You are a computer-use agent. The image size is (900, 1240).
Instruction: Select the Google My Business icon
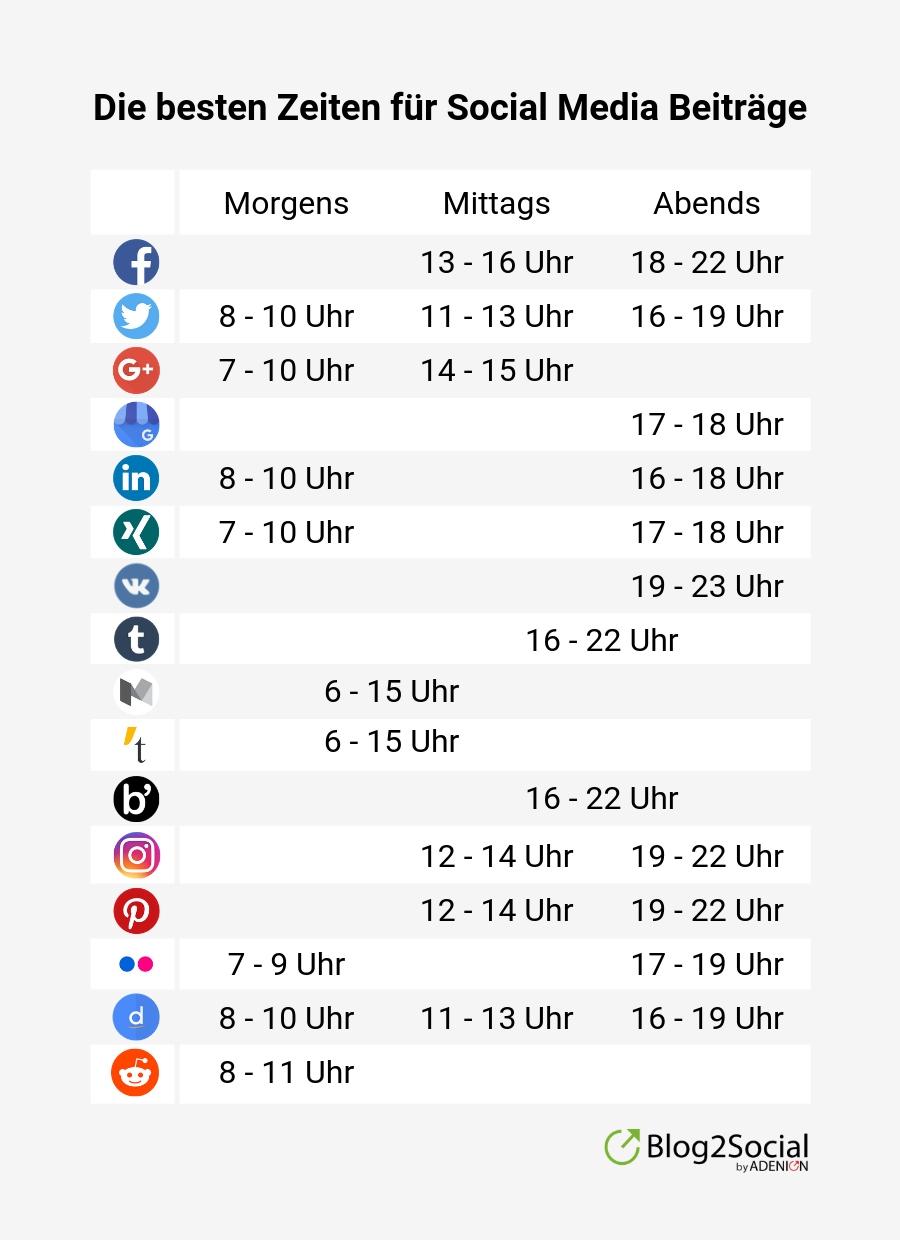click(136, 425)
